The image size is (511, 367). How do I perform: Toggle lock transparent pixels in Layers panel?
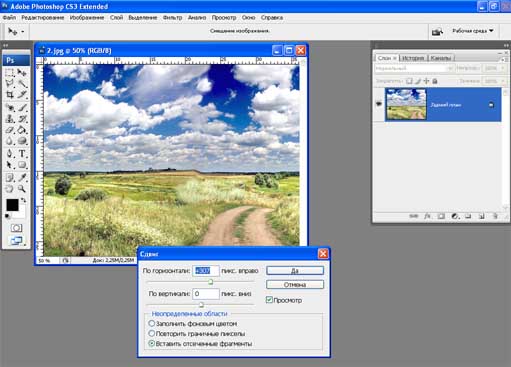point(409,81)
